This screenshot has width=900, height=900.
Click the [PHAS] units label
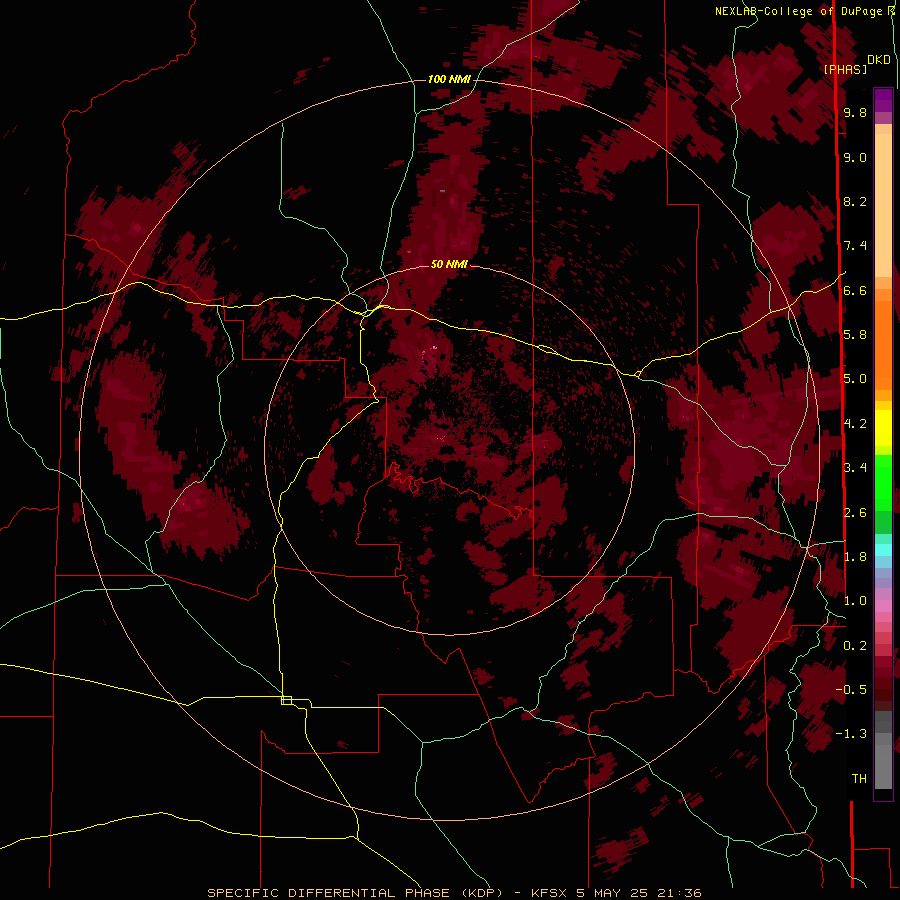point(845,69)
